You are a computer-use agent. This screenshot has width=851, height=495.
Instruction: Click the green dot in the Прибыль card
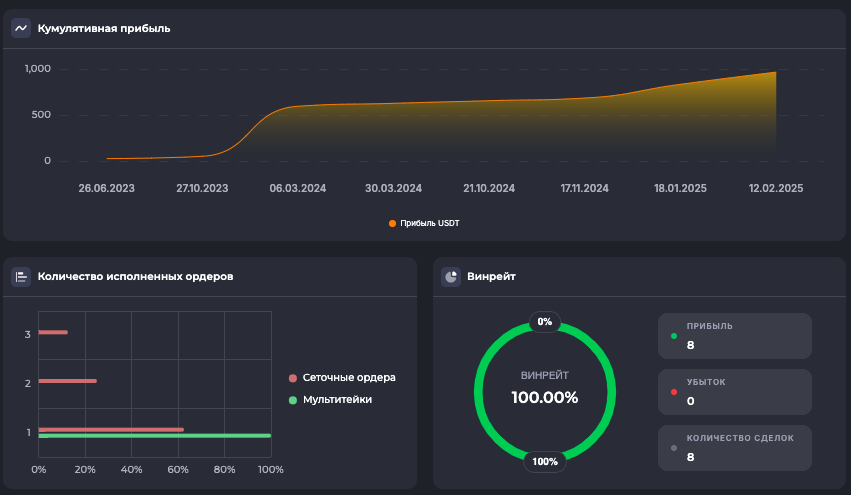tap(674, 337)
